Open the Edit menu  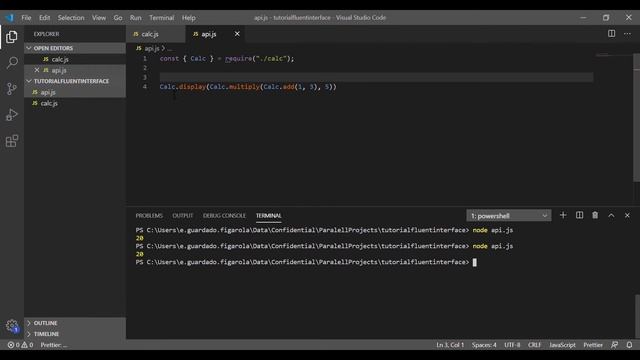click(x=44, y=18)
